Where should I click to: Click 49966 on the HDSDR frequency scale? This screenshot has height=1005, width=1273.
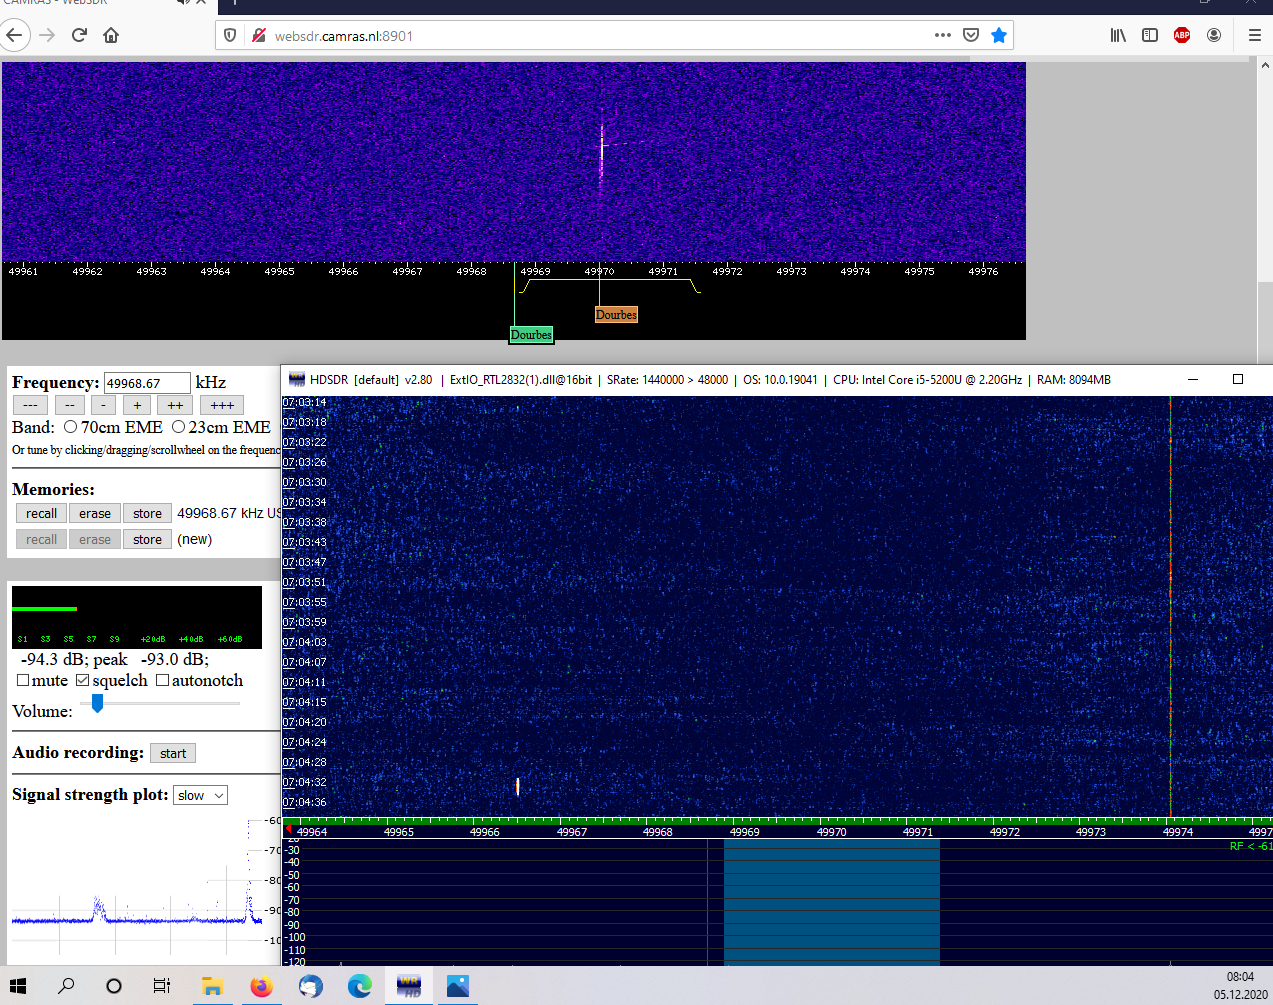tap(485, 832)
